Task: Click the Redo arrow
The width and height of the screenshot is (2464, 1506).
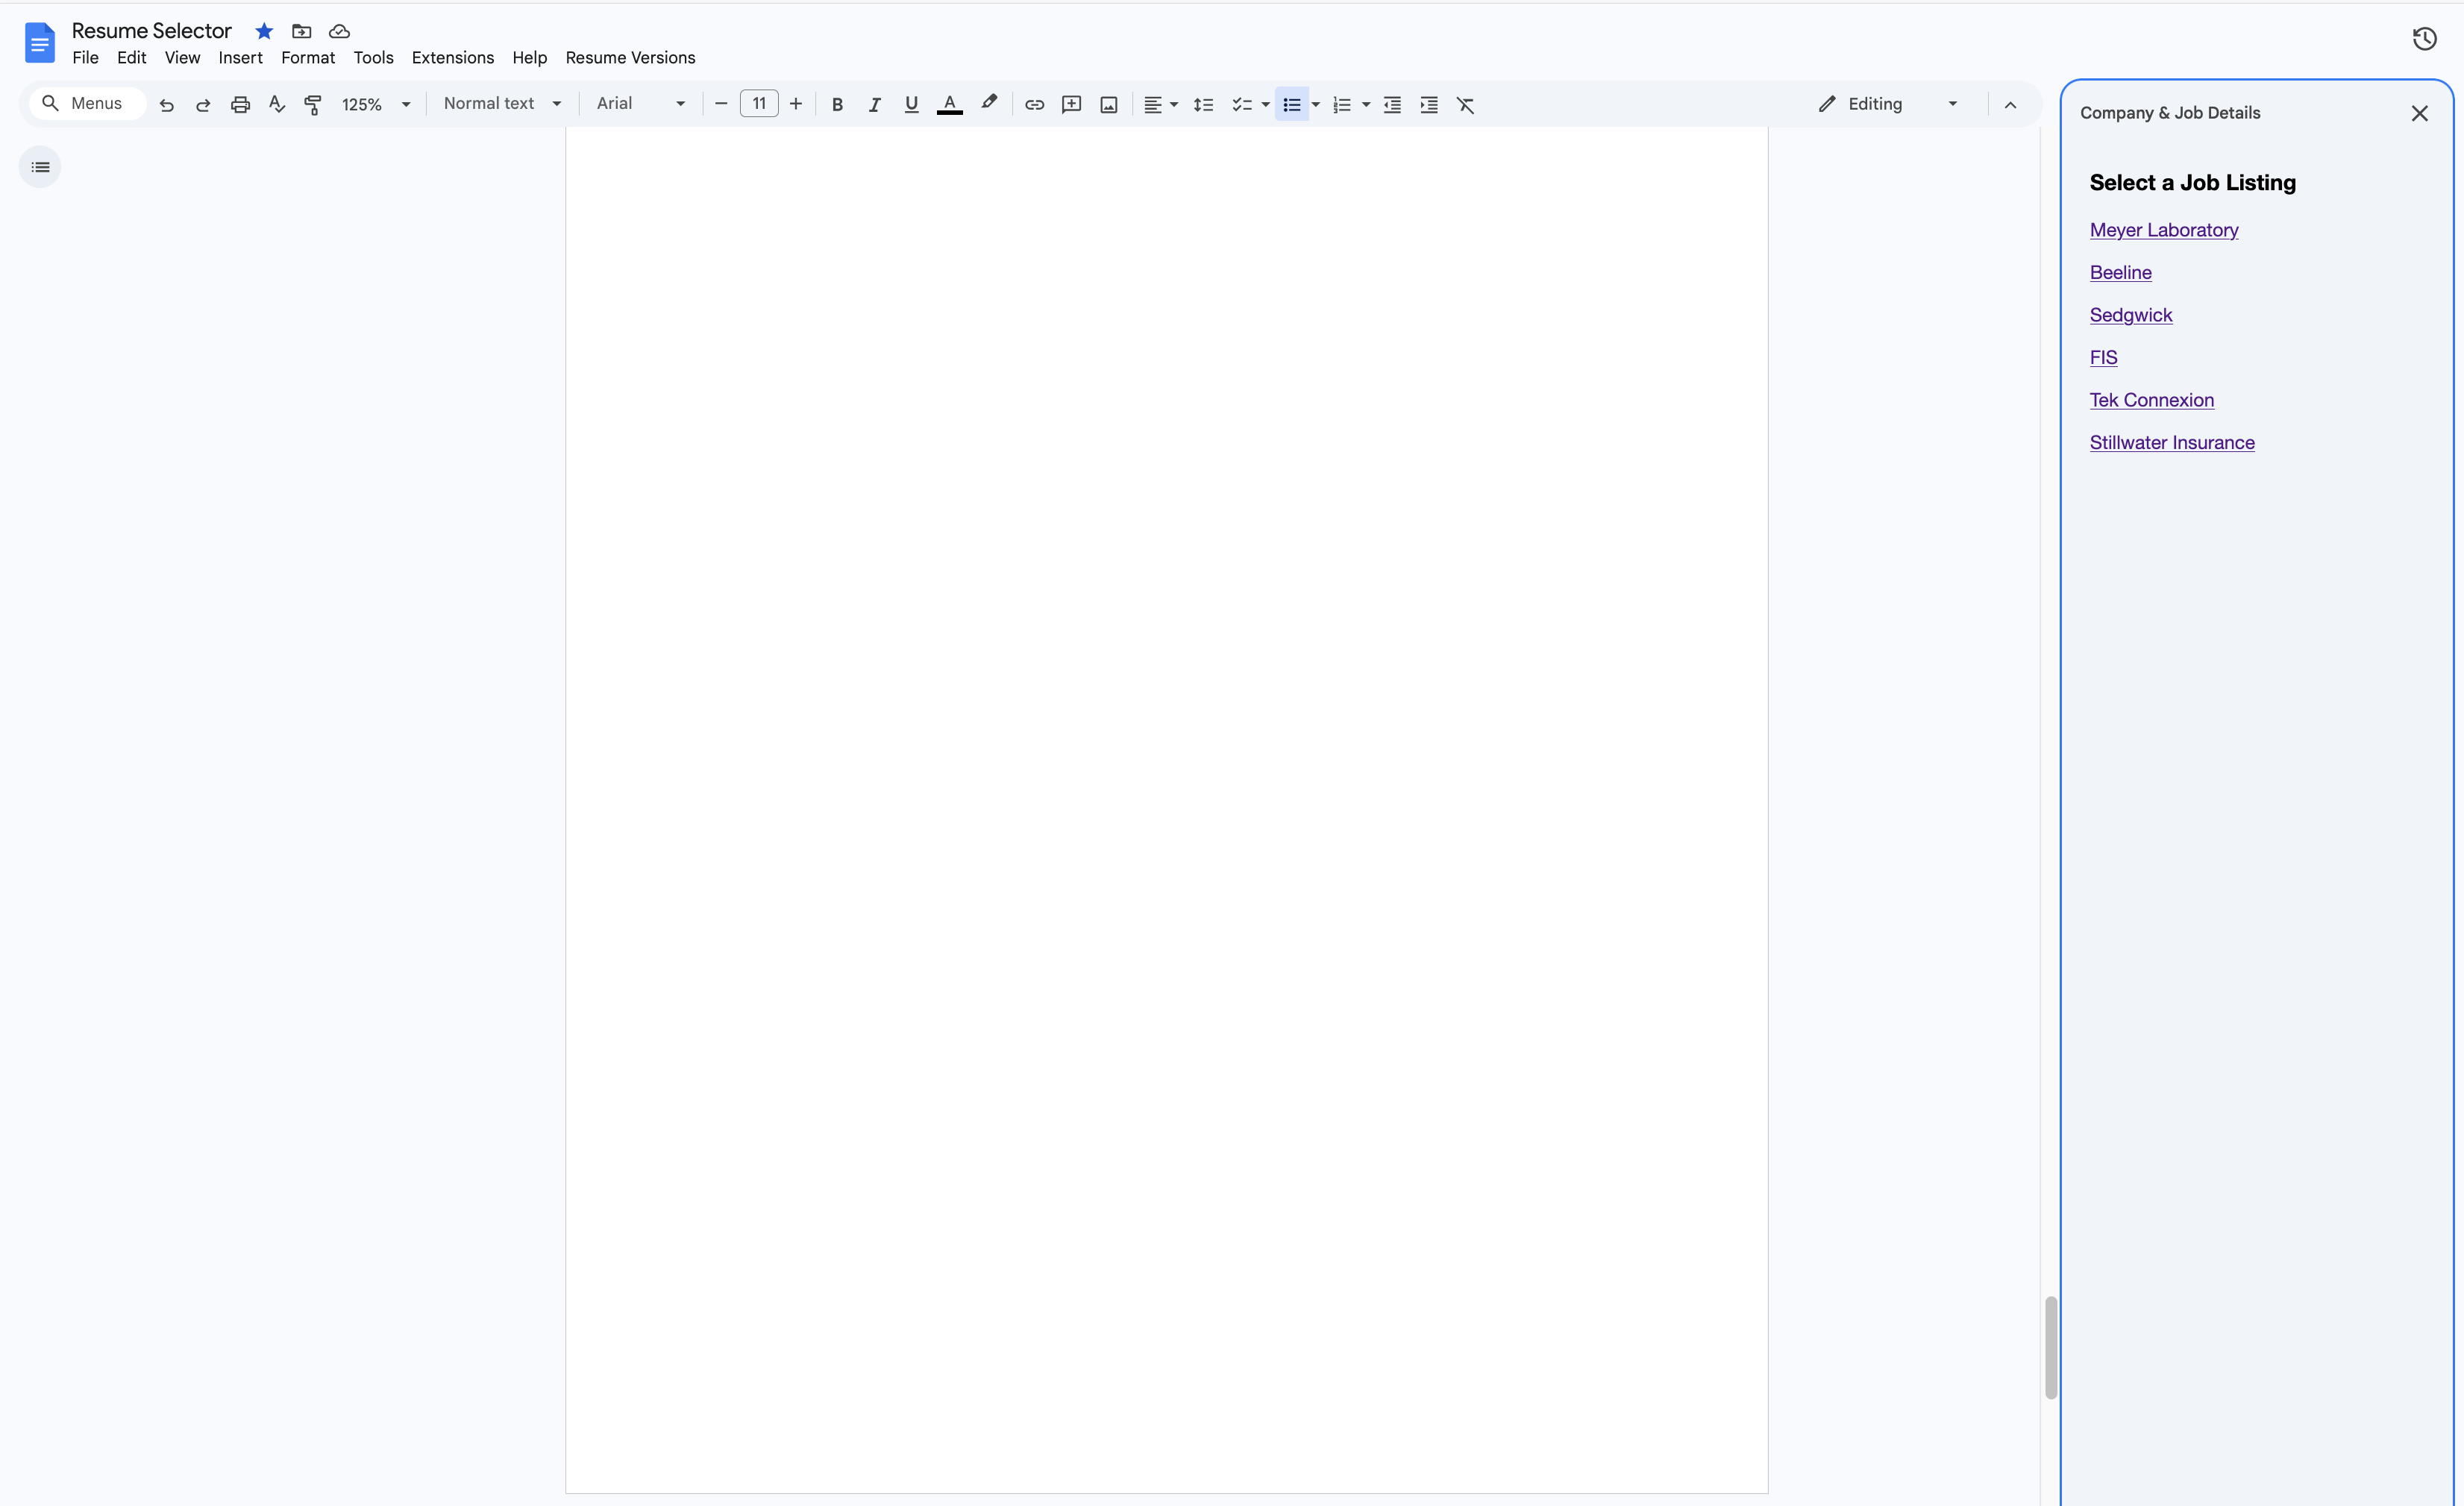Action: click(x=203, y=104)
